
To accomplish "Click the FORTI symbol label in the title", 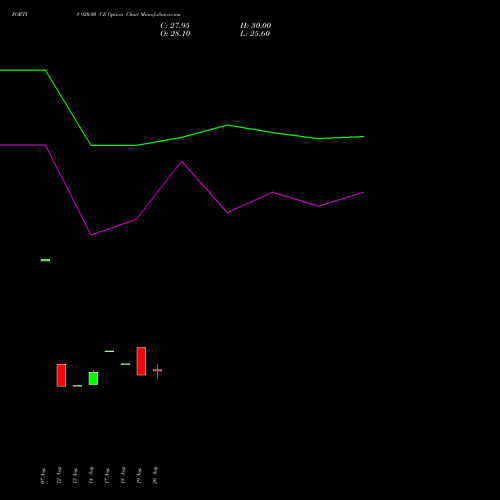I will pos(20,14).
